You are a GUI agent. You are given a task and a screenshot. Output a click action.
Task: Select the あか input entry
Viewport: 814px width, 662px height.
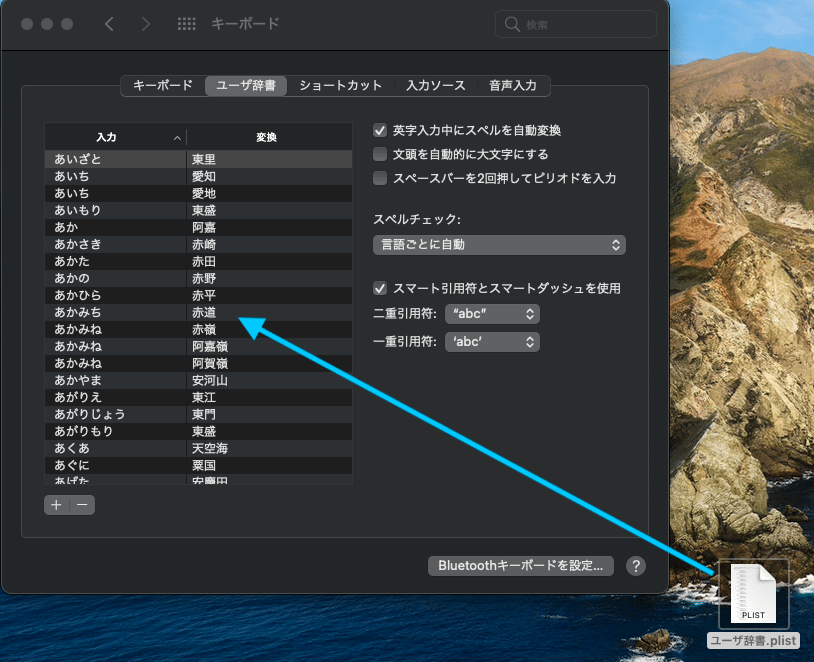click(115, 227)
